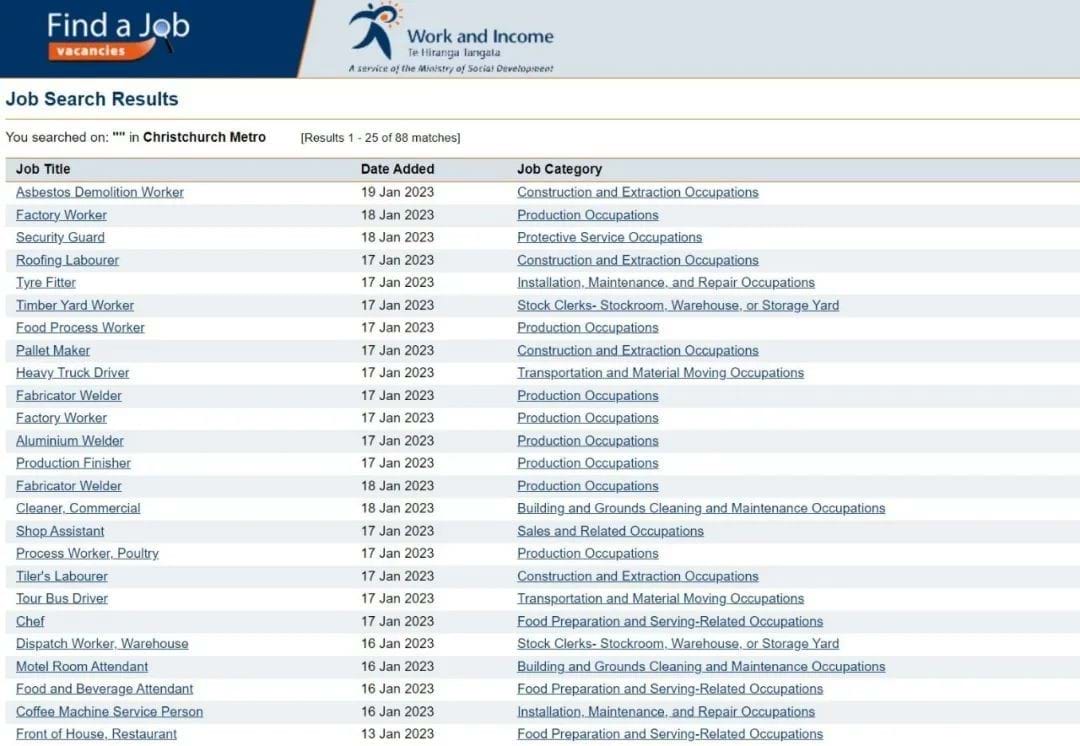Viewport: 1080px width, 746px height.
Task: Click the Job Title column header
Action: point(43,169)
